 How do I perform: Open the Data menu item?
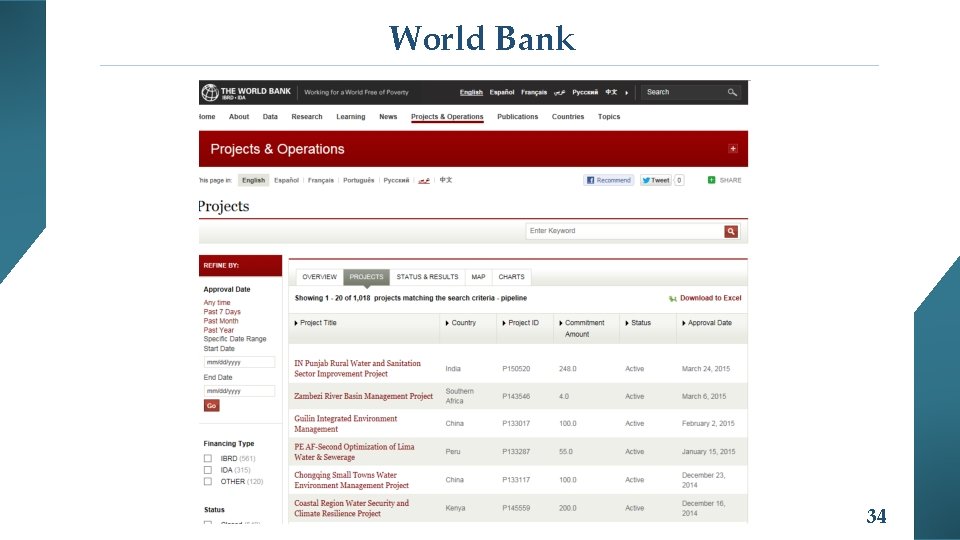[270, 117]
